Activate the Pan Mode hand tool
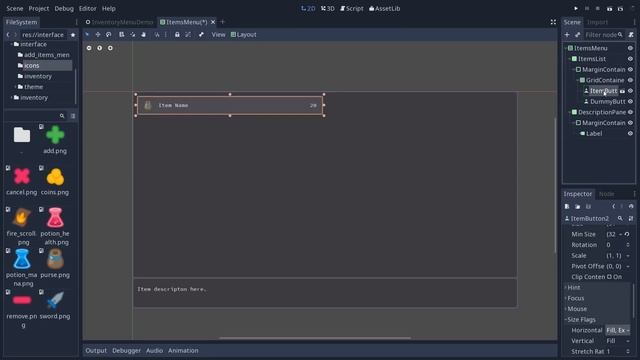 pyautogui.click(x=144, y=35)
